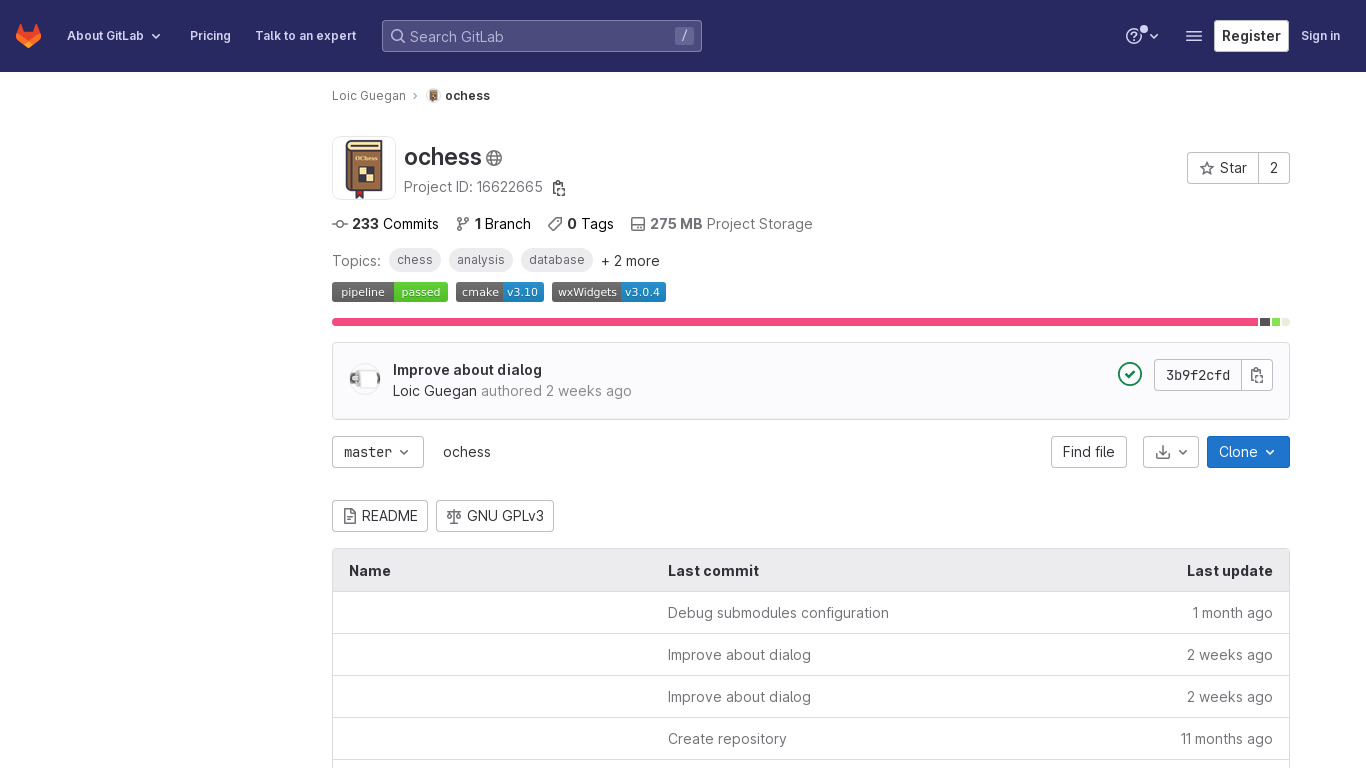1366x768 pixels.
Task: Open the hamburger navigation menu
Action: 1193,36
